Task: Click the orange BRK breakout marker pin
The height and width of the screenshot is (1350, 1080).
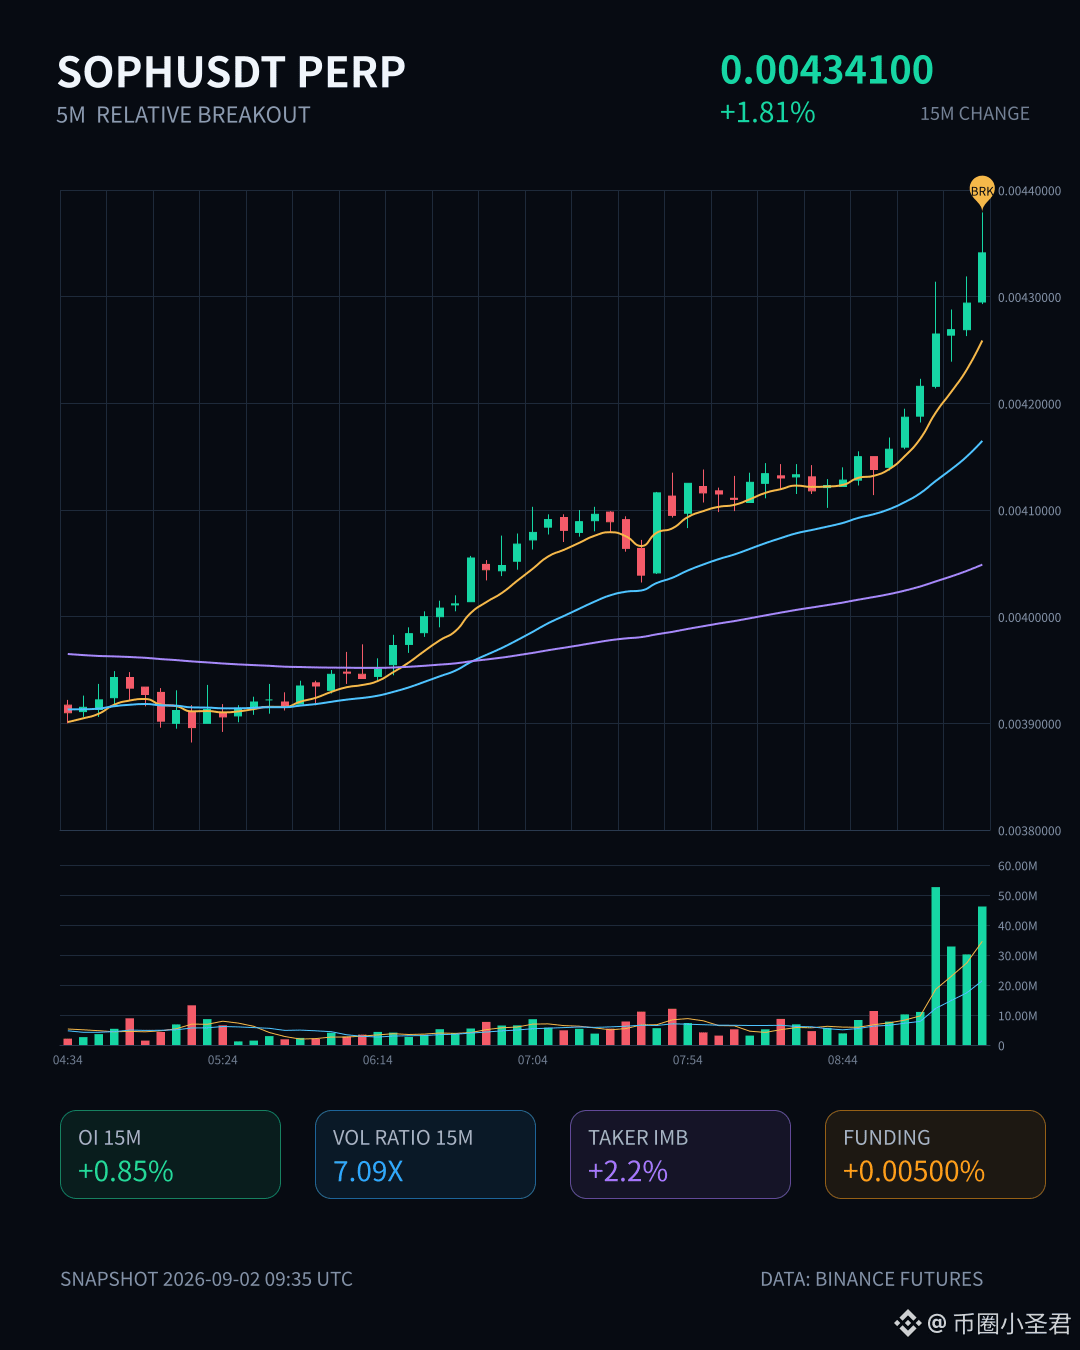Action: pyautogui.click(x=982, y=190)
